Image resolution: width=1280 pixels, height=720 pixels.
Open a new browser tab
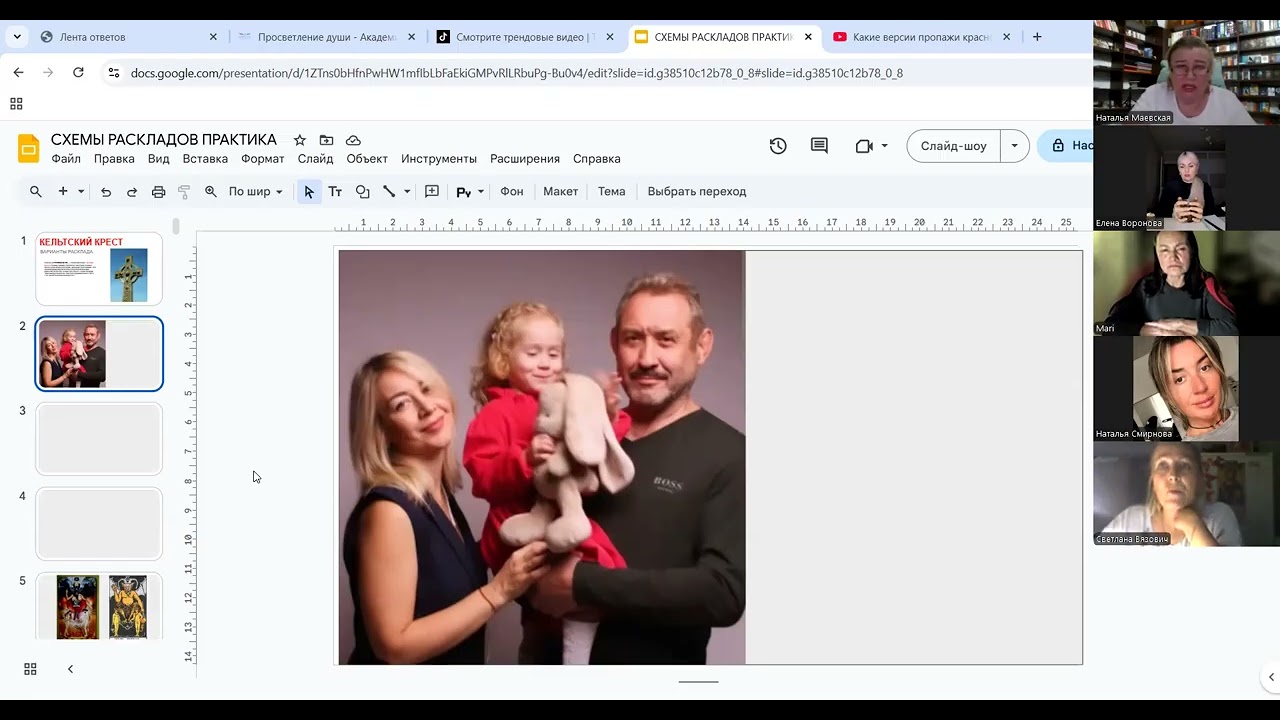pos(1037,37)
